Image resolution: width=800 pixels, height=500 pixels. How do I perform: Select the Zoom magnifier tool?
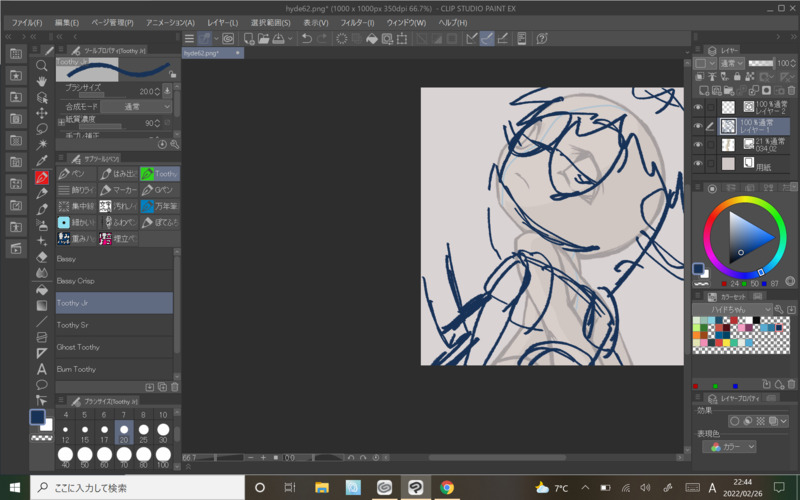point(42,65)
